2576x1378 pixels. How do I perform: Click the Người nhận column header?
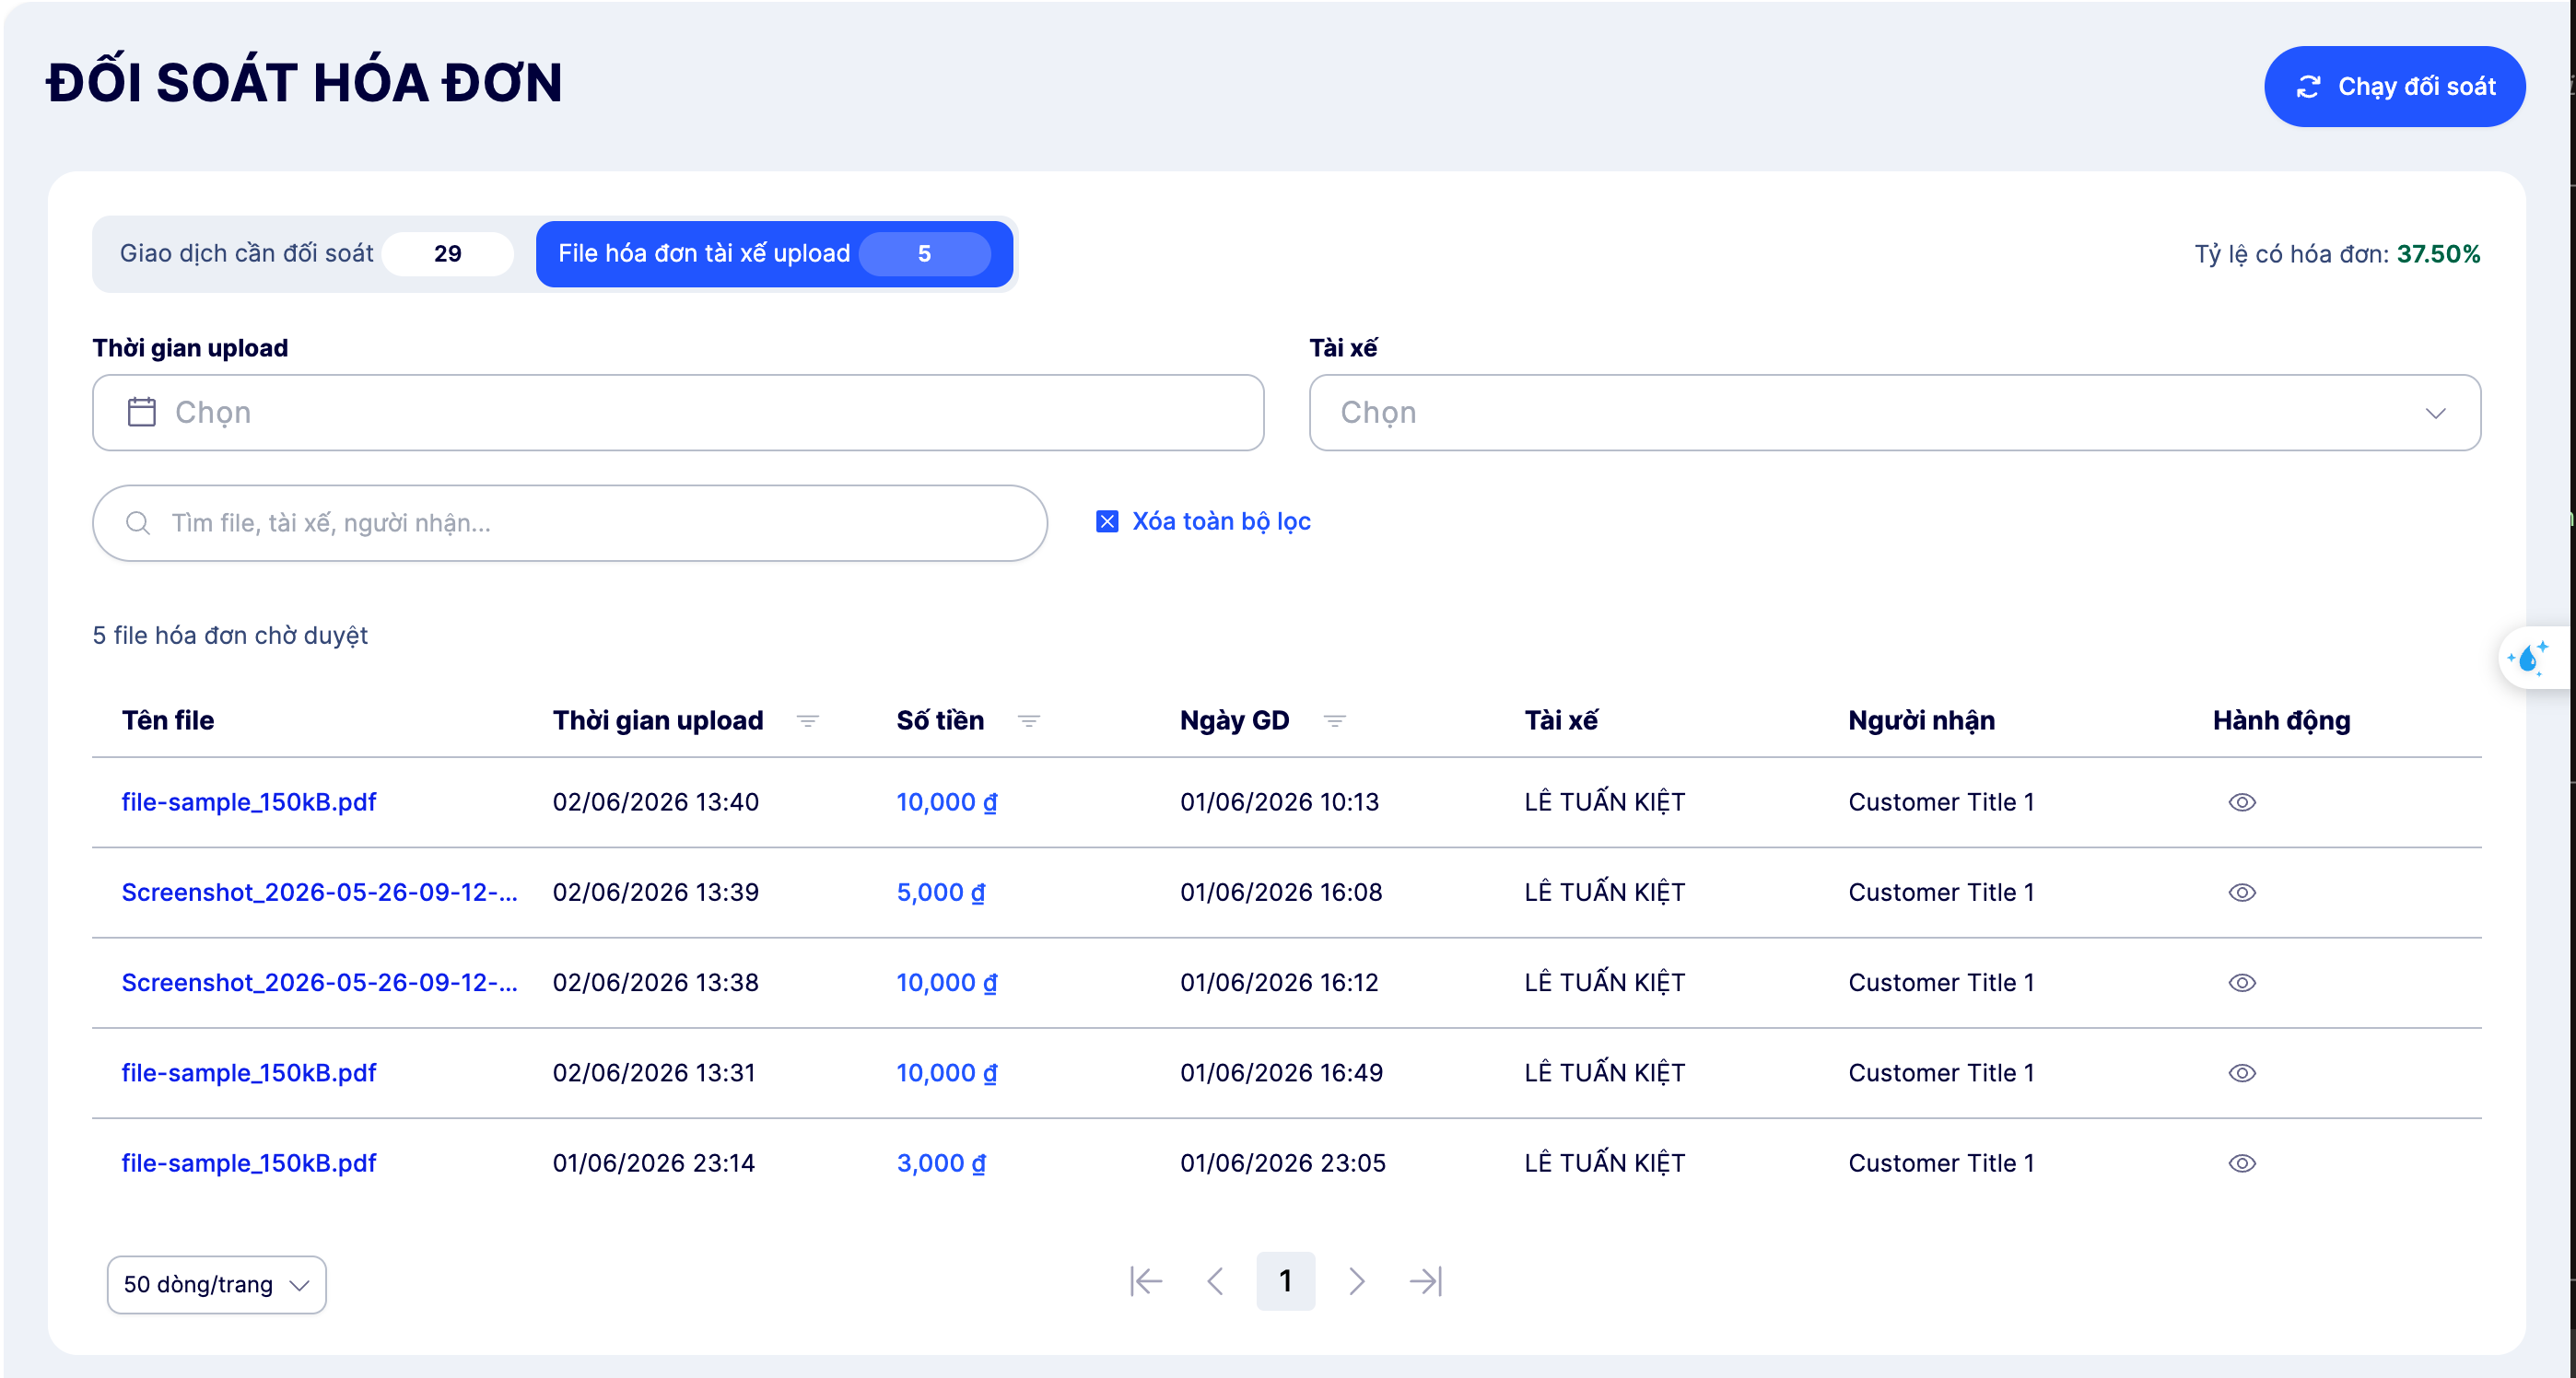[x=1921, y=721]
